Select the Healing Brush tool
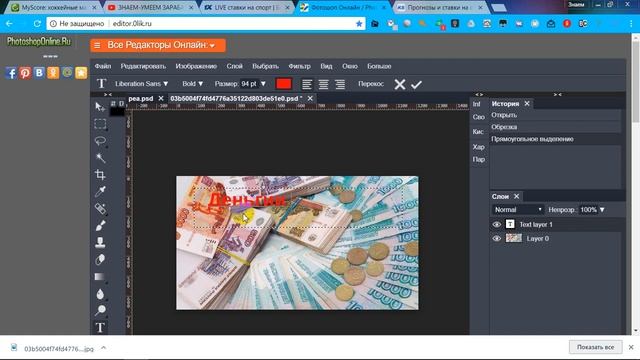Viewport: 640px width, 360px height. (100, 209)
